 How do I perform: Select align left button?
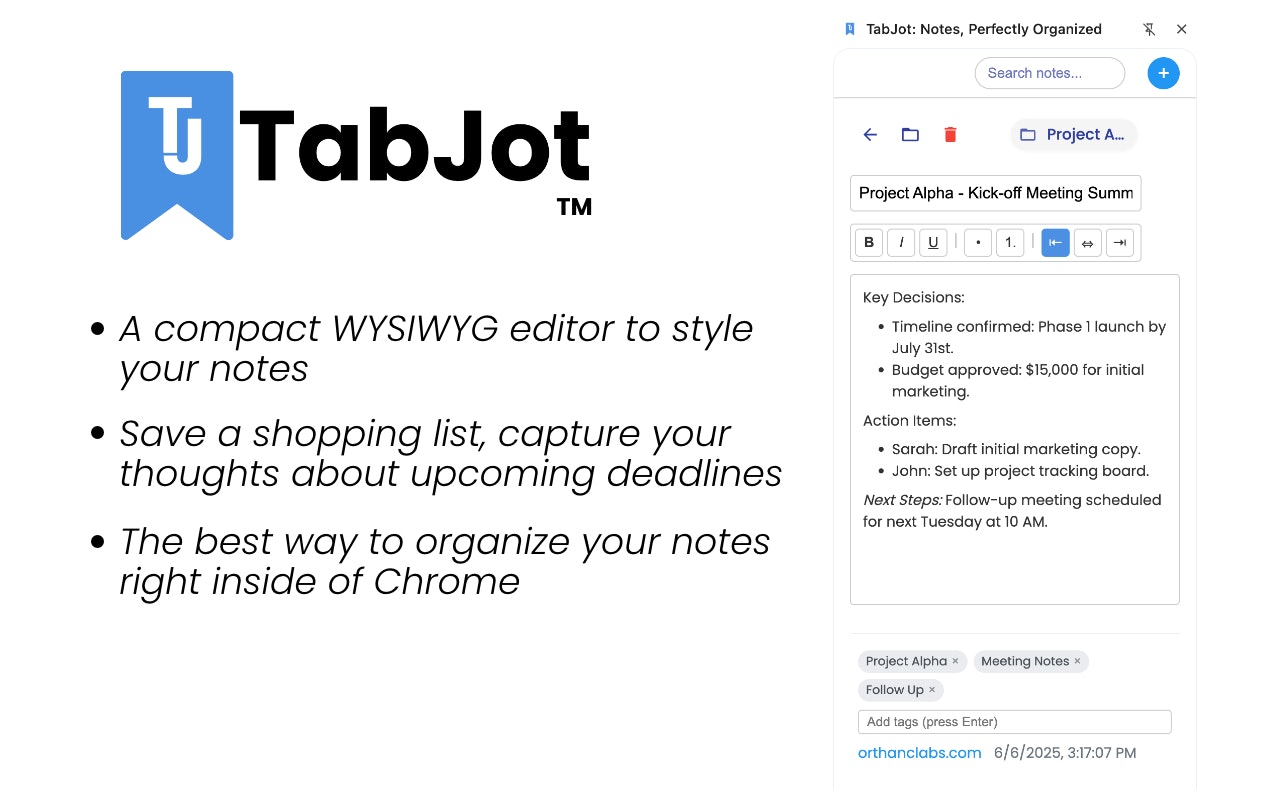(x=1055, y=242)
